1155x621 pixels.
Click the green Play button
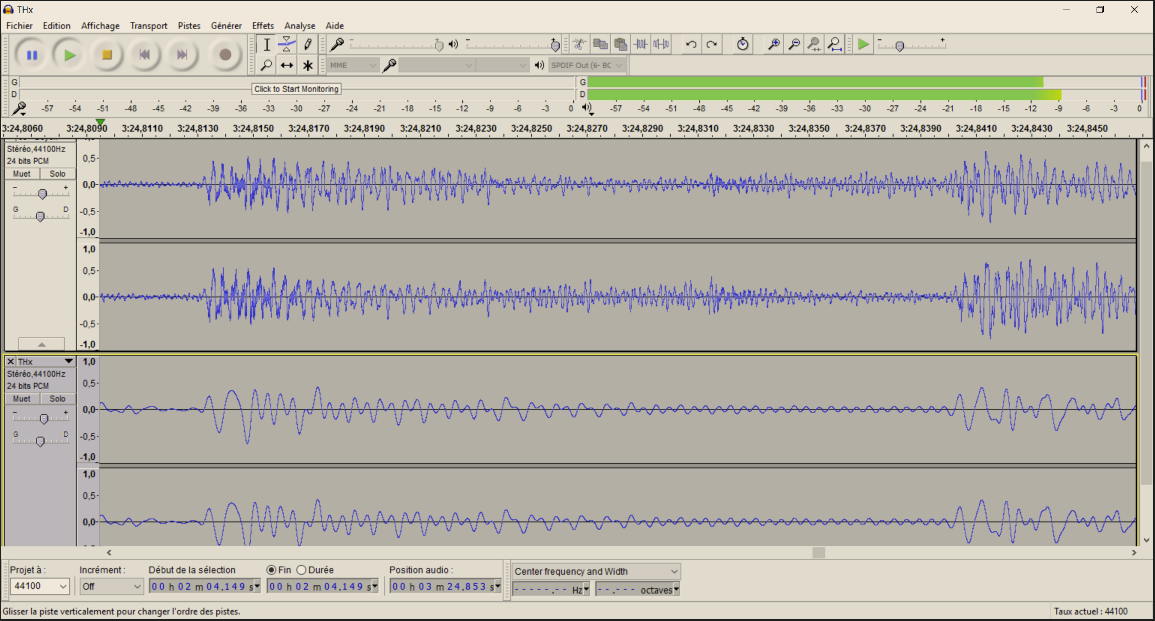click(x=69, y=55)
